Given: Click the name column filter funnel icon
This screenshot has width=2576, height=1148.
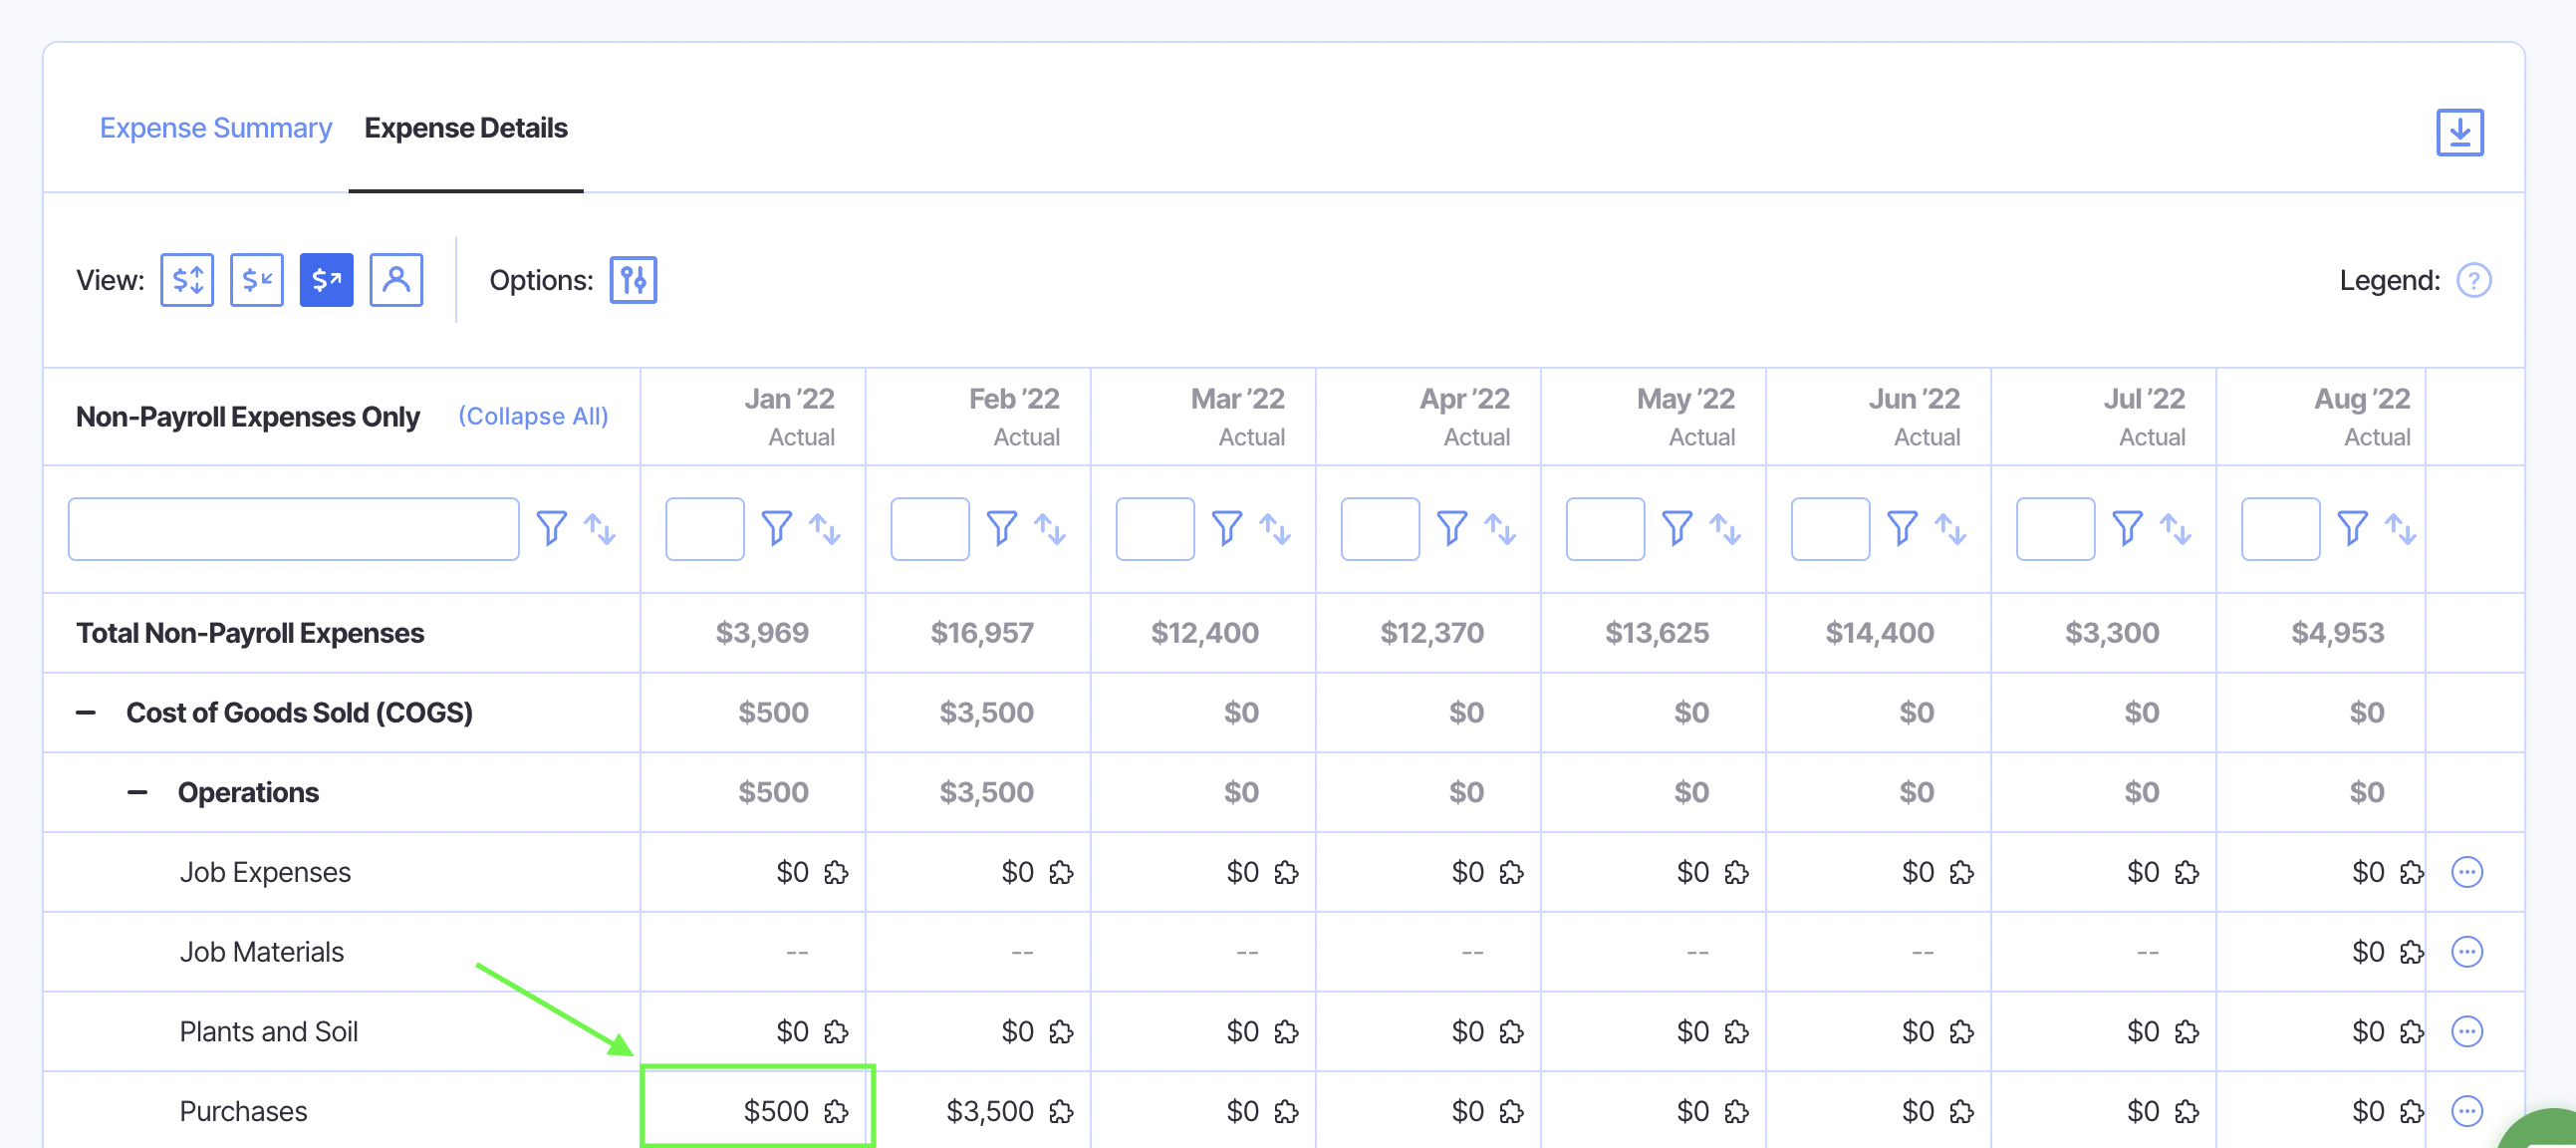Looking at the screenshot, I should (x=551, y=528).
